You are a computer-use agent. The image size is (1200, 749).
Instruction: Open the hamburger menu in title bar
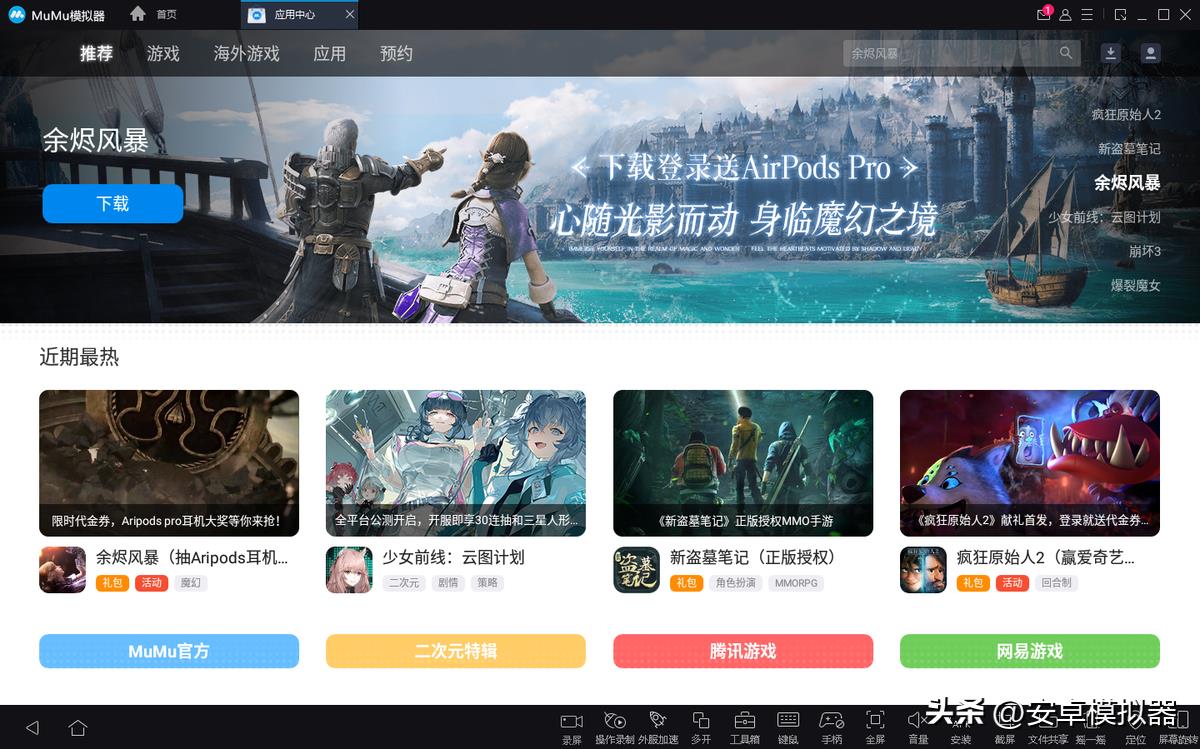pyautogui.click(x=1088, y=15)
